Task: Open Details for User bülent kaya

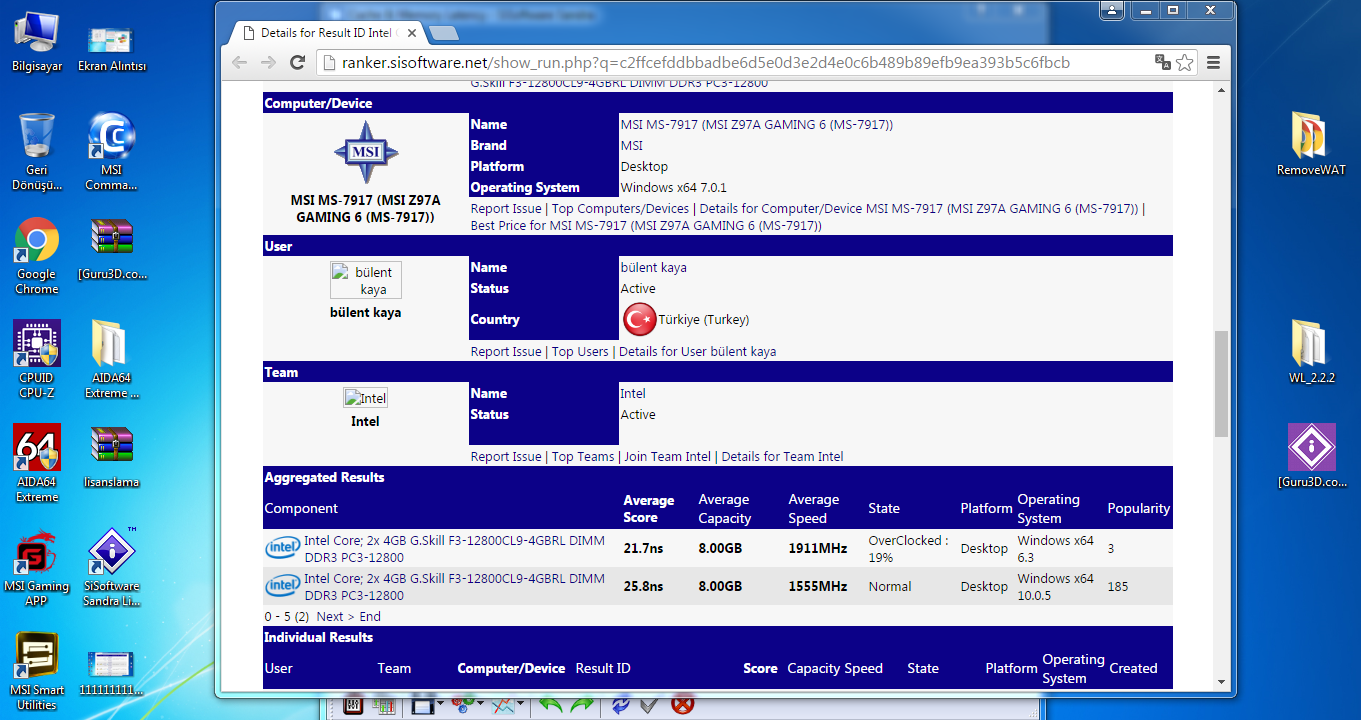Action: tap(697, 352)
